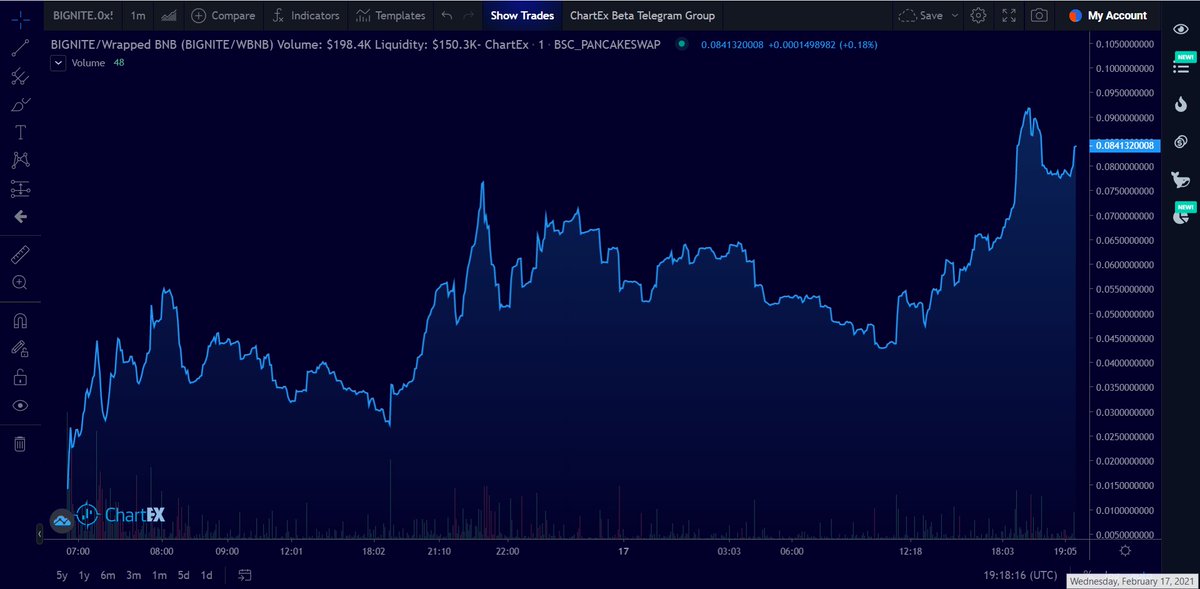Open the whale tracker panel
Screen dimensions: 1200x589
(x=1180, y=180)
